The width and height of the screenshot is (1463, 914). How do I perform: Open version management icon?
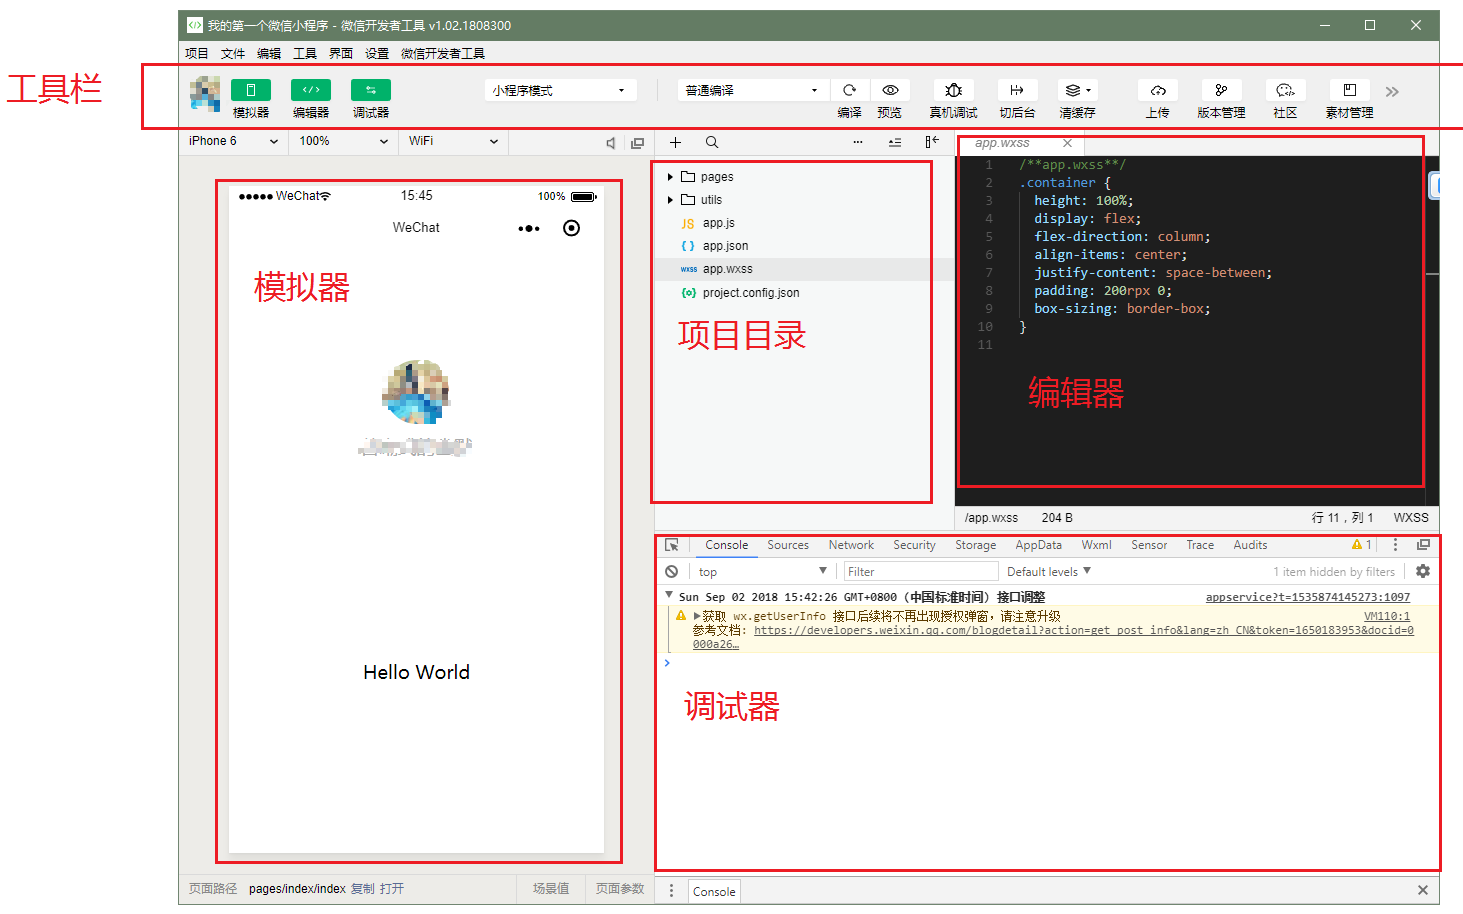point(1221,90)
